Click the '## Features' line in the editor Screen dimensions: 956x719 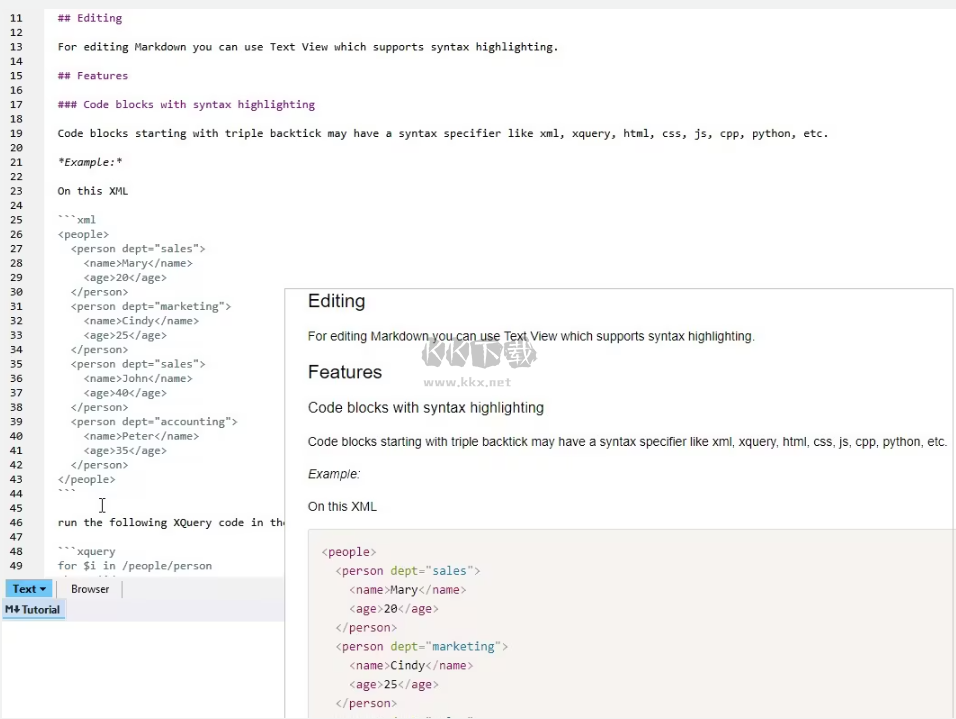coord(93,76)
